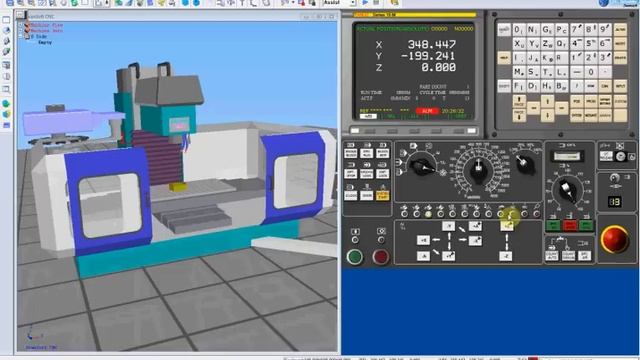Click the red spindle stop button
The image size is (640, 360).
pyautogui.click(x=570, y=225)
